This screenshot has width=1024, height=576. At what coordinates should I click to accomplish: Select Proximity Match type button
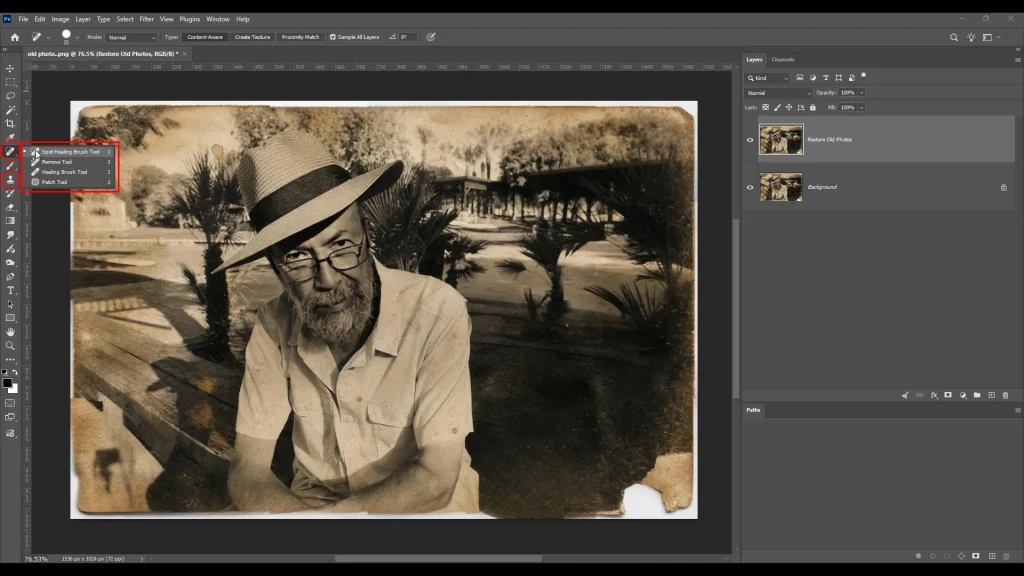[x=300, y=37]
